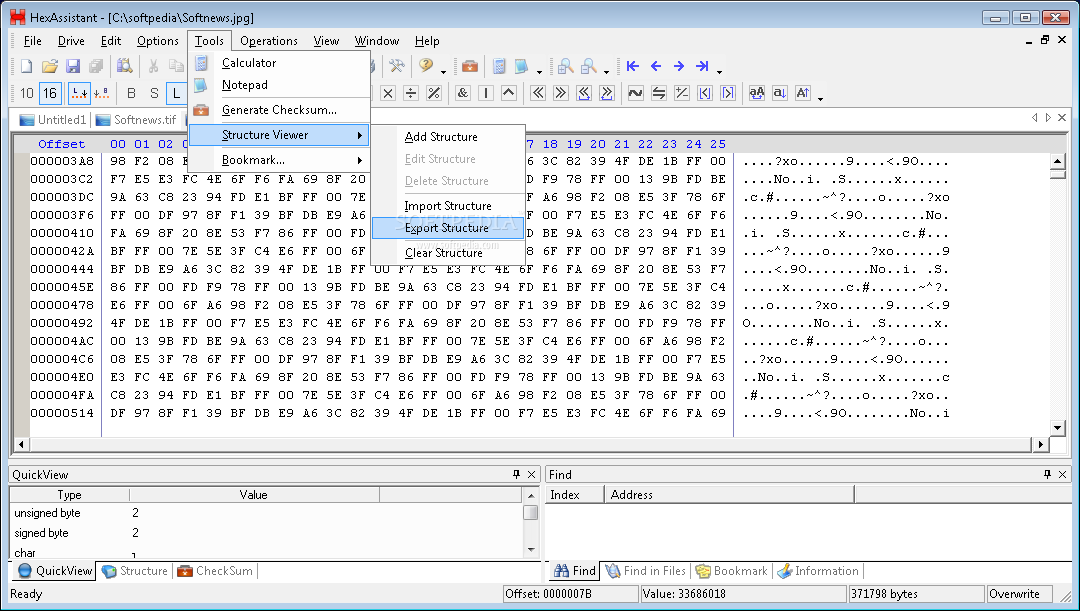Open the Softnews.tif document tab
This screenshot has height=611, width=1080.
click(136, 120)
